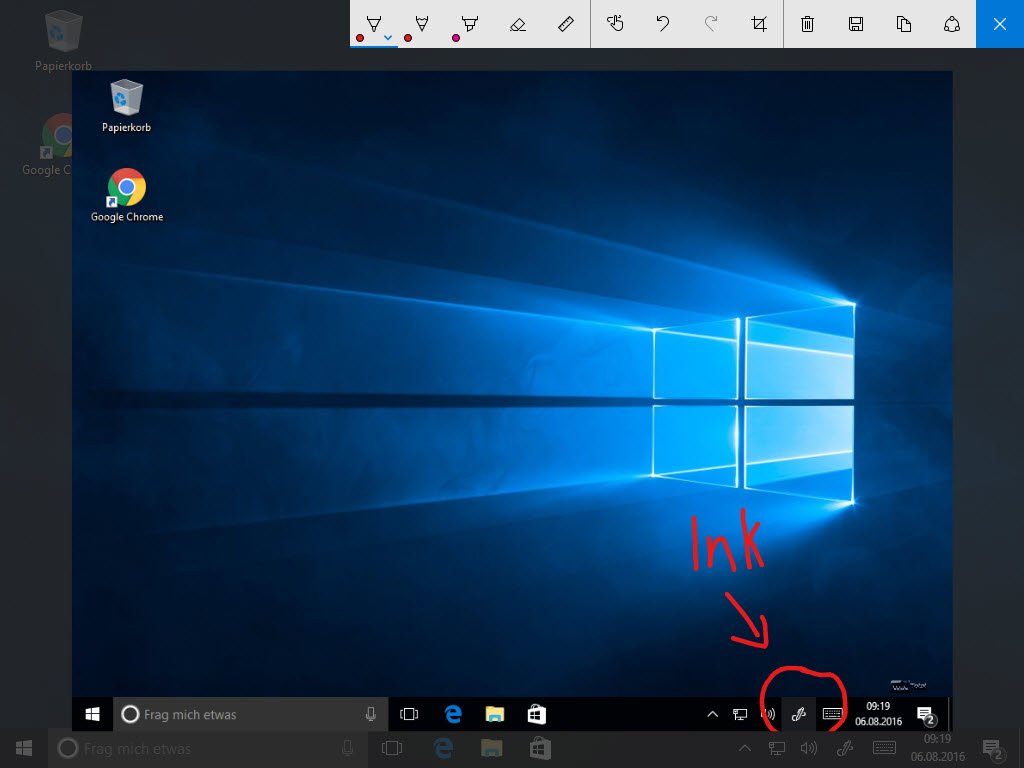Activate the crop tool

759,24
